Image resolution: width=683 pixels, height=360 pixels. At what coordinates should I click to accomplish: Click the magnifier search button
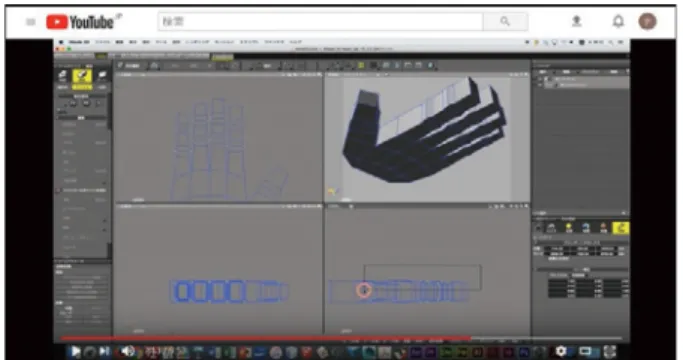click(x=505, y=21)
